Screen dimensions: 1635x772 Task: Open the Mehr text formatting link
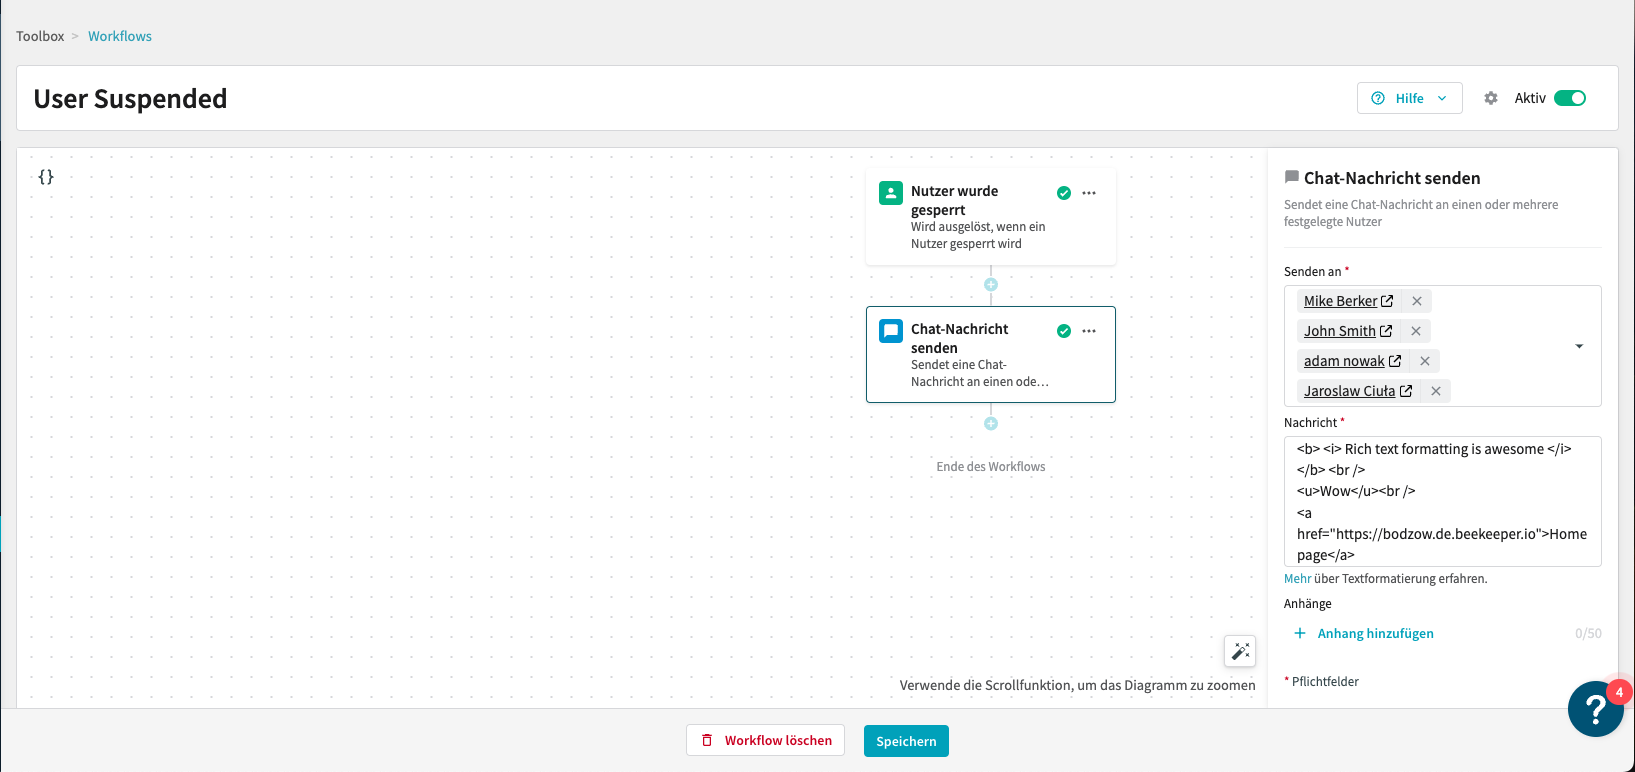[x=1297, y=579]
